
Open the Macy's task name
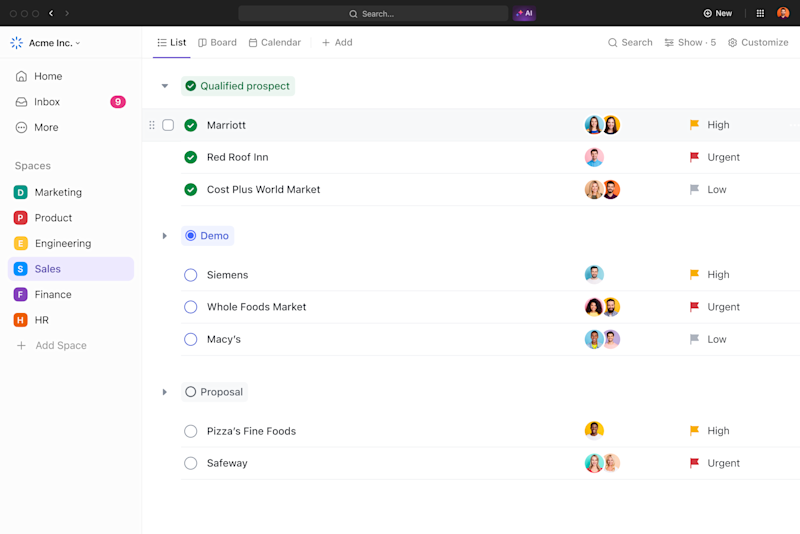[x=223, y=339]
